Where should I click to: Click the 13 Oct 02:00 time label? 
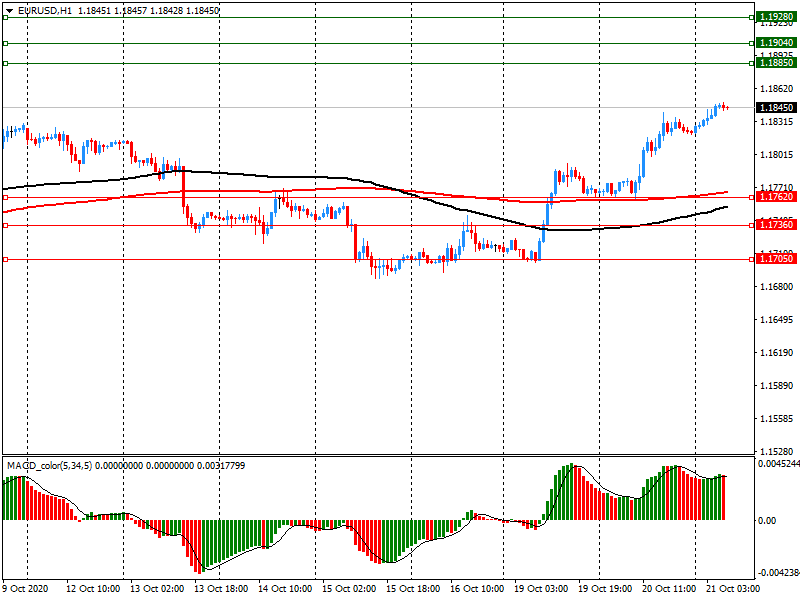pos(157,588)
